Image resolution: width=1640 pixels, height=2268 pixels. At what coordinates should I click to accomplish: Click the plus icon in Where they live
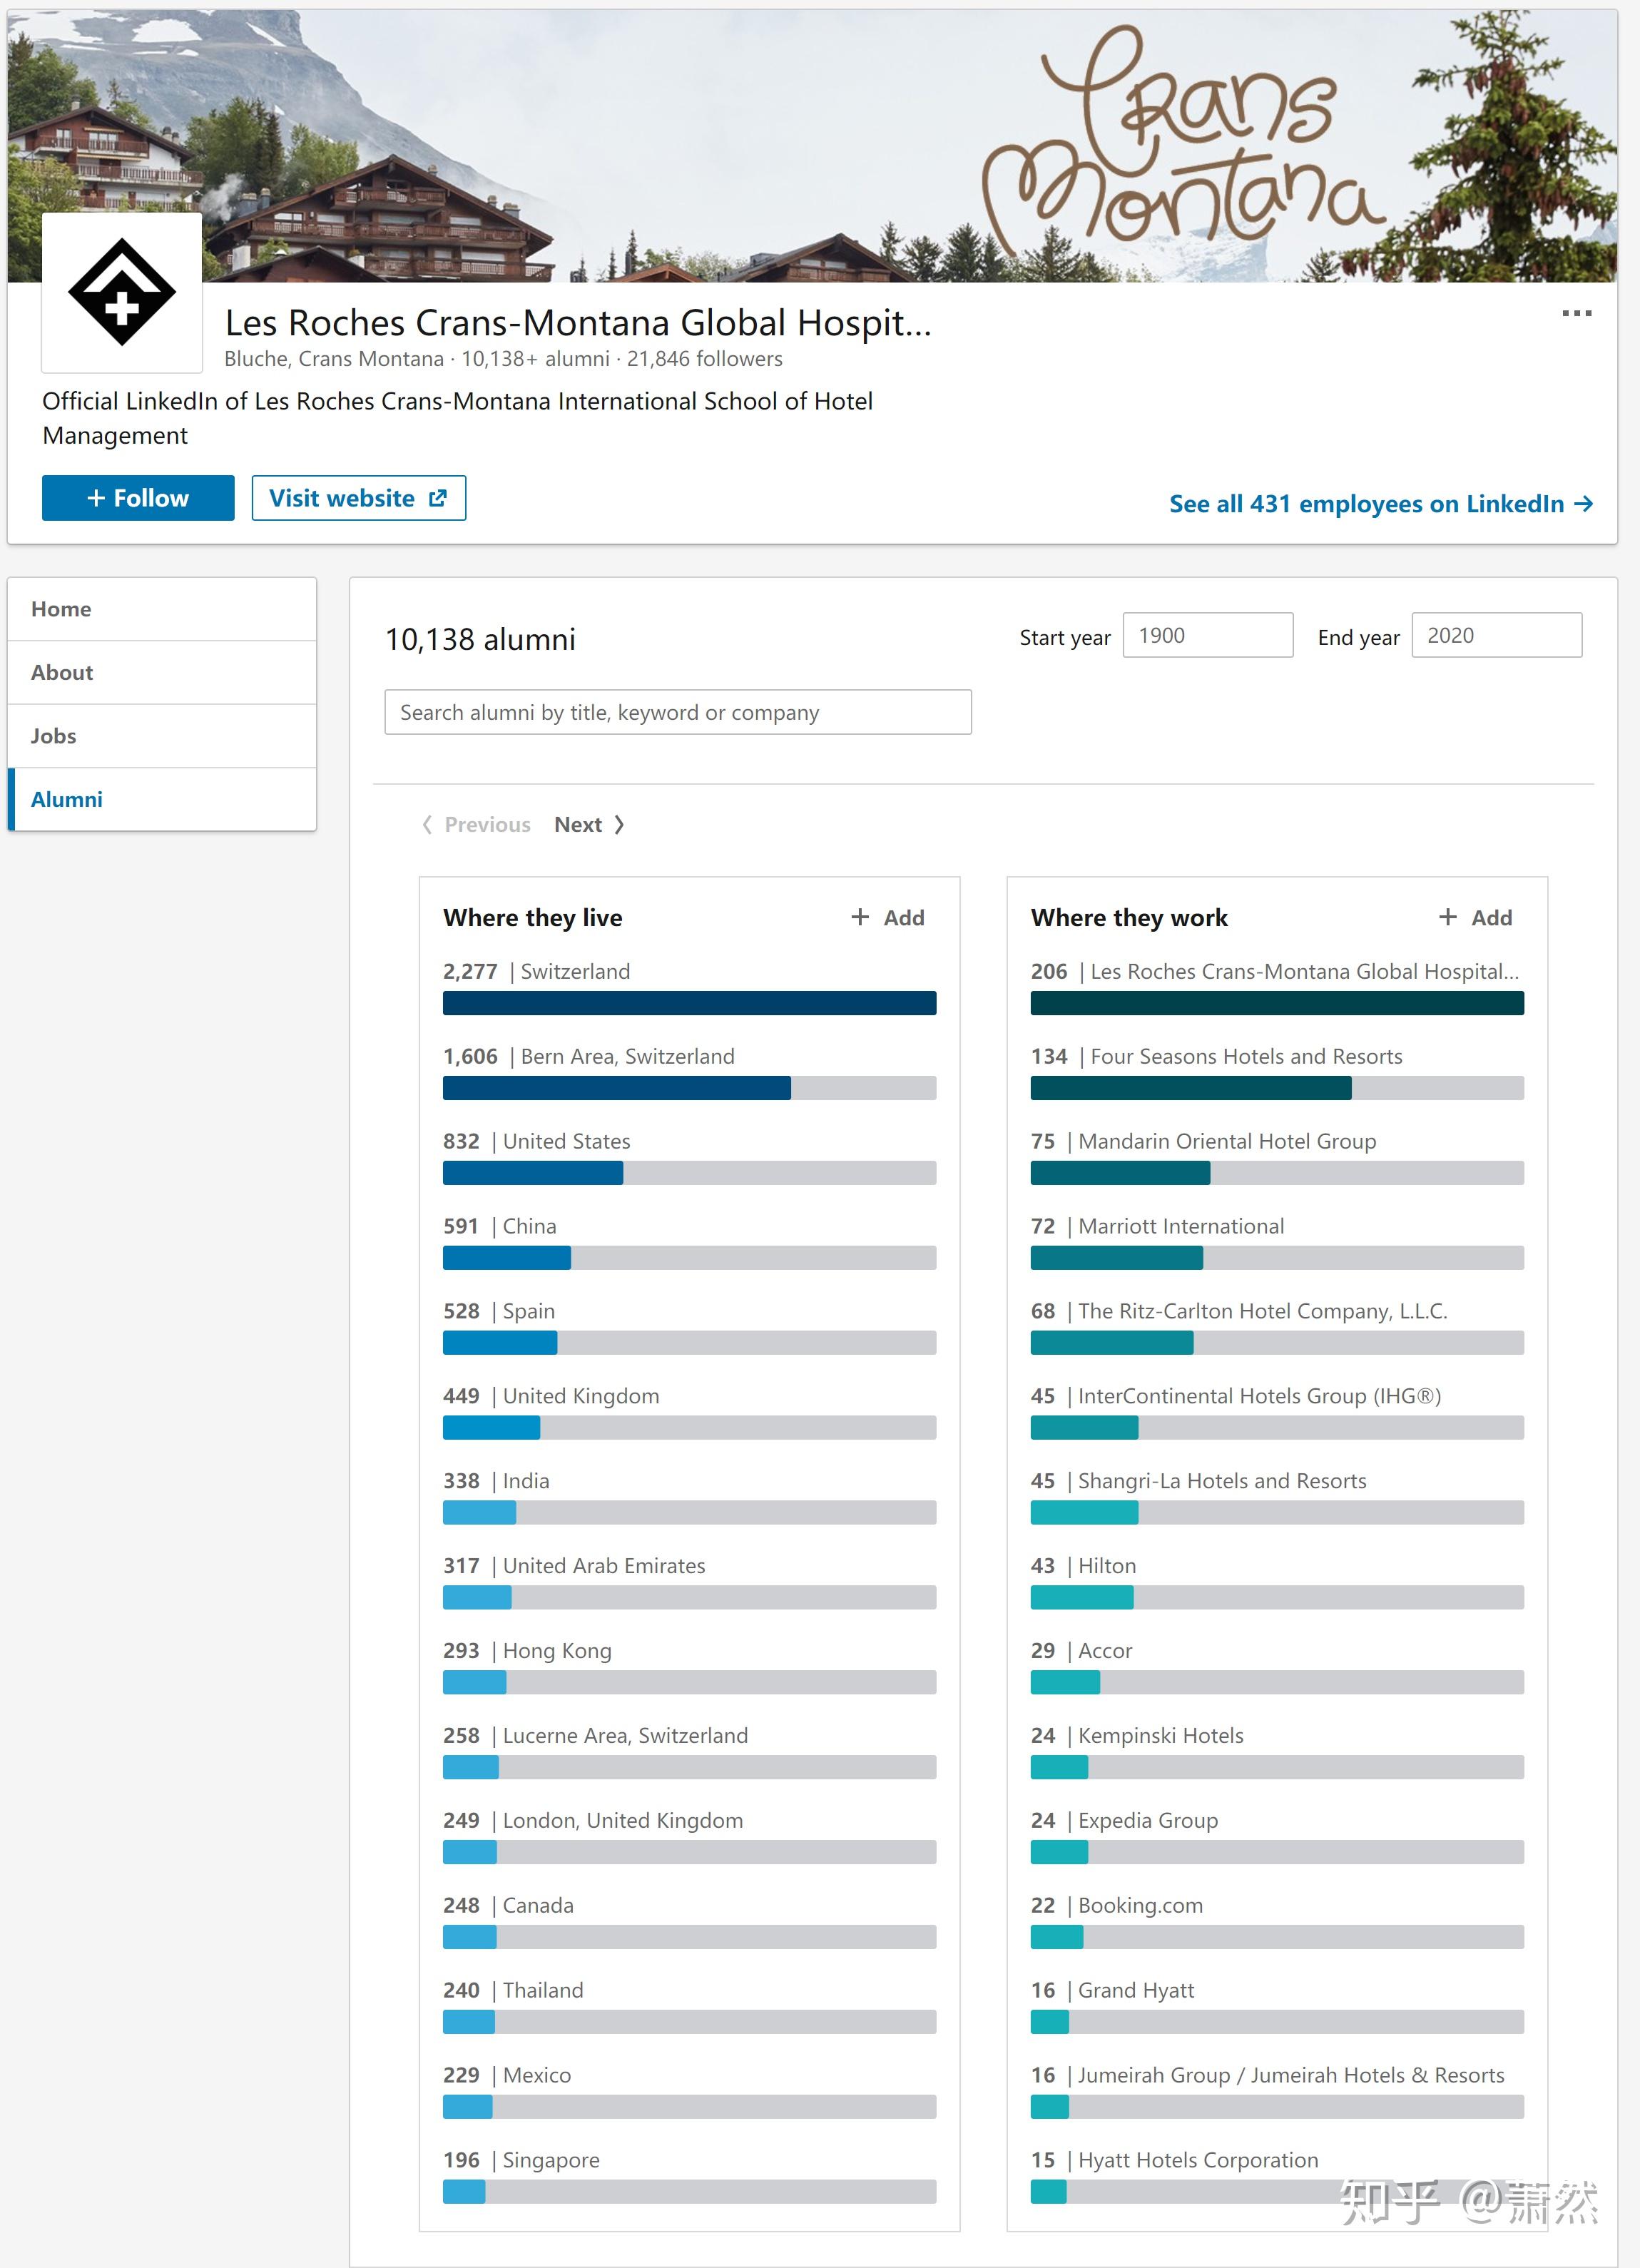click(x=860, y=917)
